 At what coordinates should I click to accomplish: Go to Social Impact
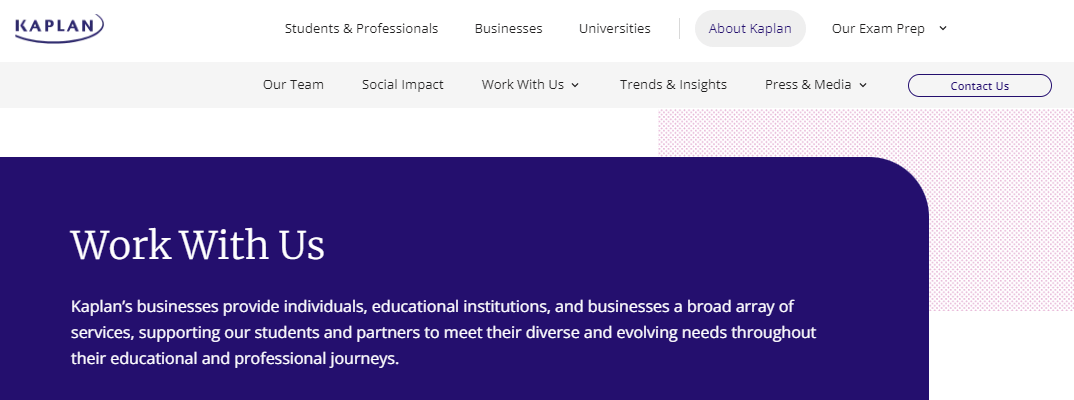pos(403,85)
